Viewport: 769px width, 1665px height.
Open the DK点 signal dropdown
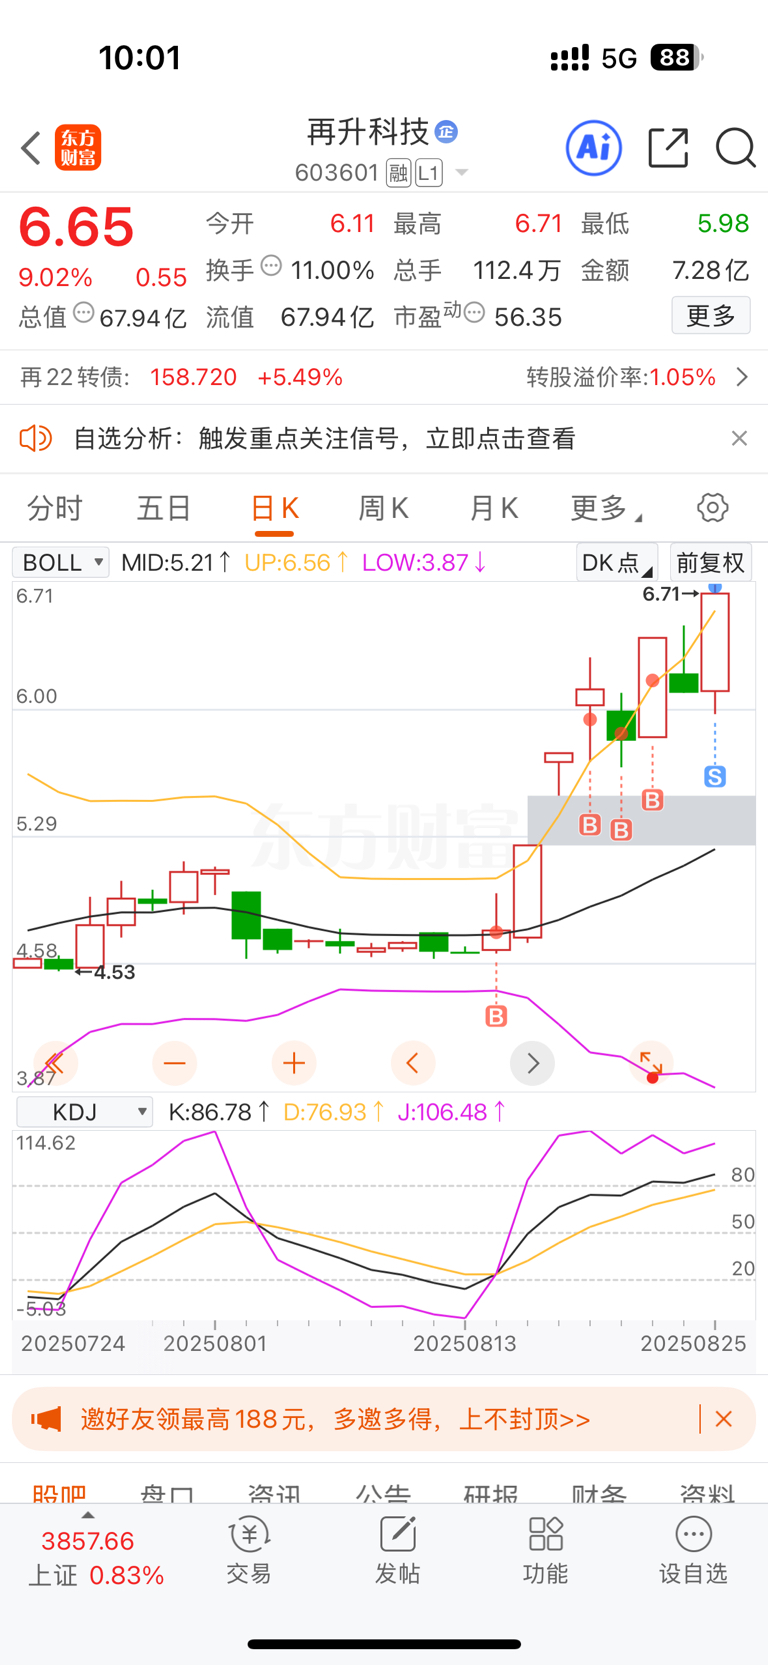[617, 562]
